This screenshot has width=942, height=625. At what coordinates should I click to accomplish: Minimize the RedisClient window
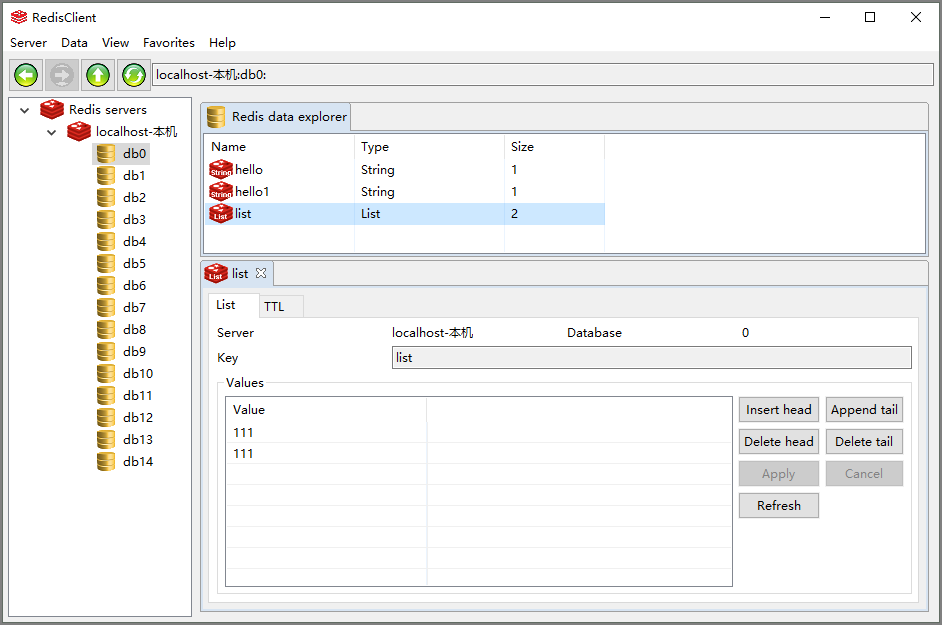pos(825,17)
